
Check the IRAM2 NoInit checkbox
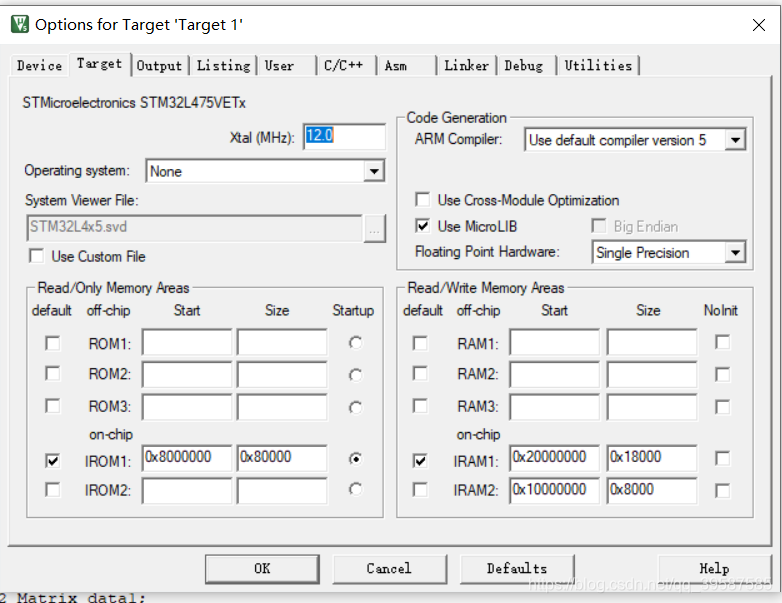point(722,491)
